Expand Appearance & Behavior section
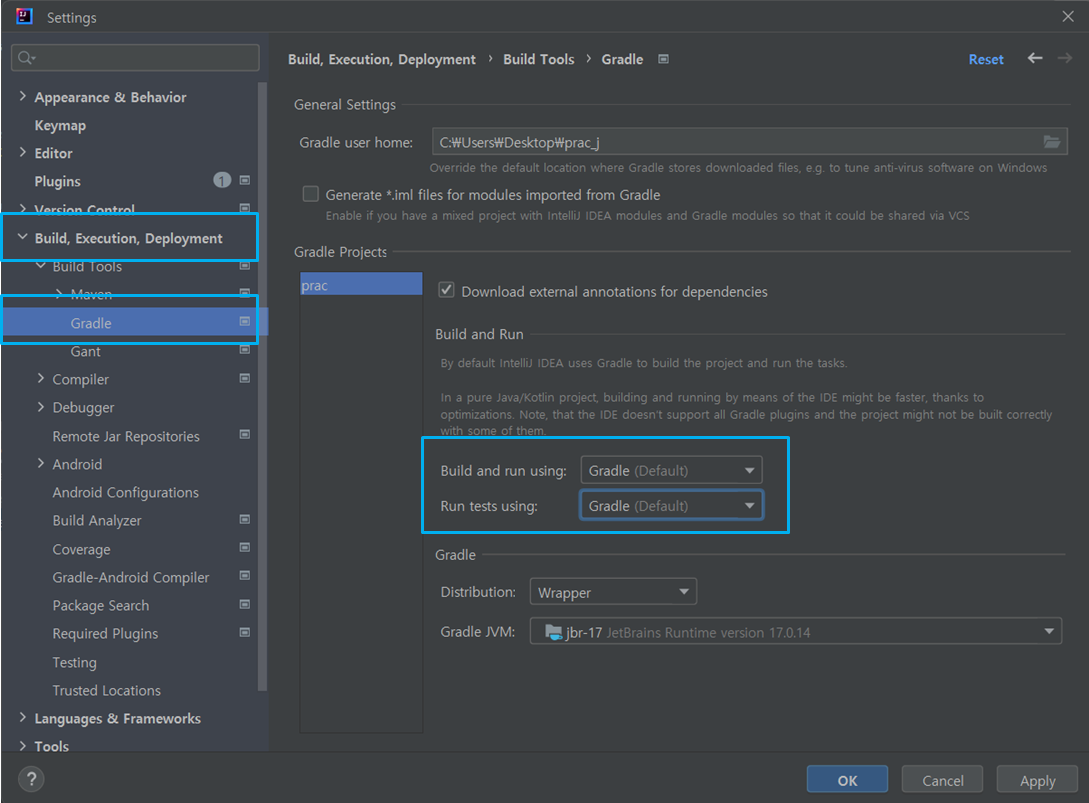 point(22,96)
